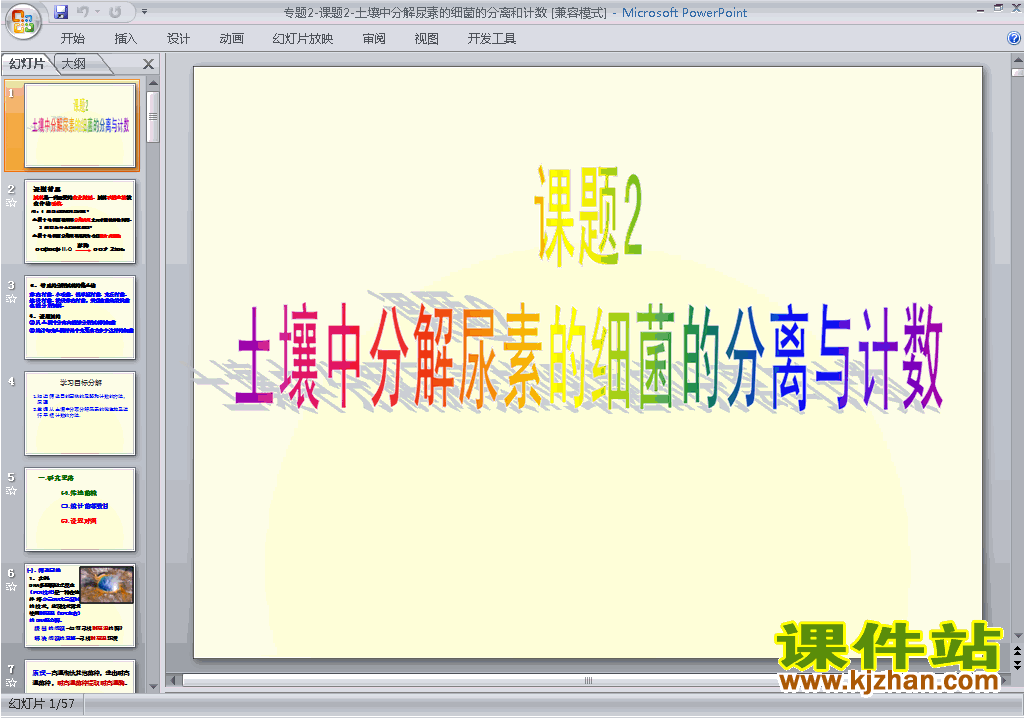Click animation star icon beside slide 3

click(11, 299)
